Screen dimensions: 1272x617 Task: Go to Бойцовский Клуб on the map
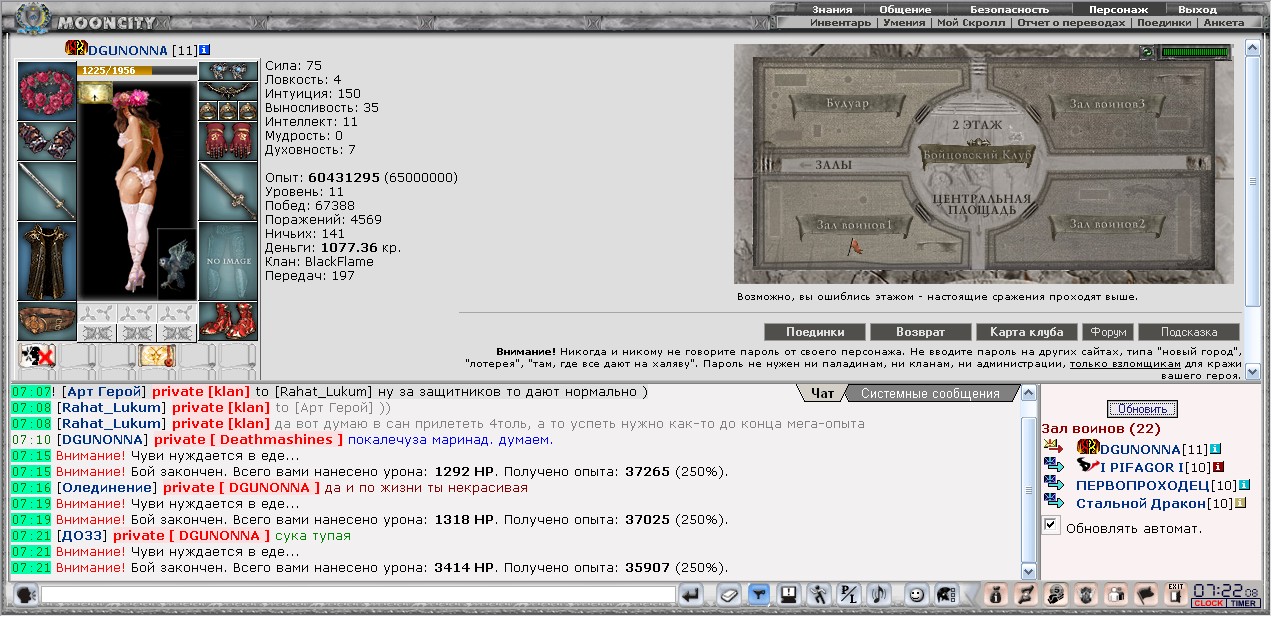coord(975,156)
